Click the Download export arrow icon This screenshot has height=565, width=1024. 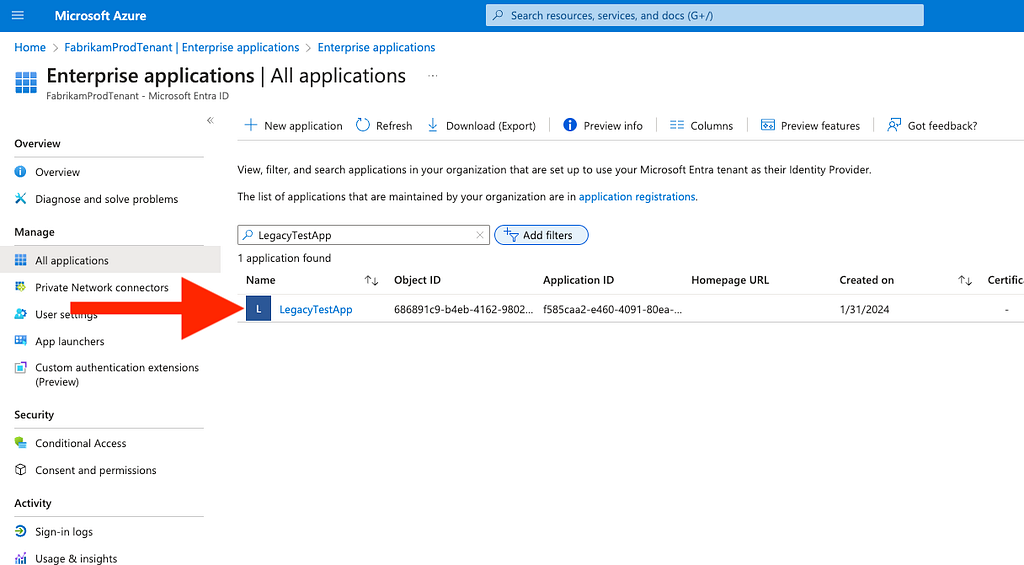tap(432, 125)
